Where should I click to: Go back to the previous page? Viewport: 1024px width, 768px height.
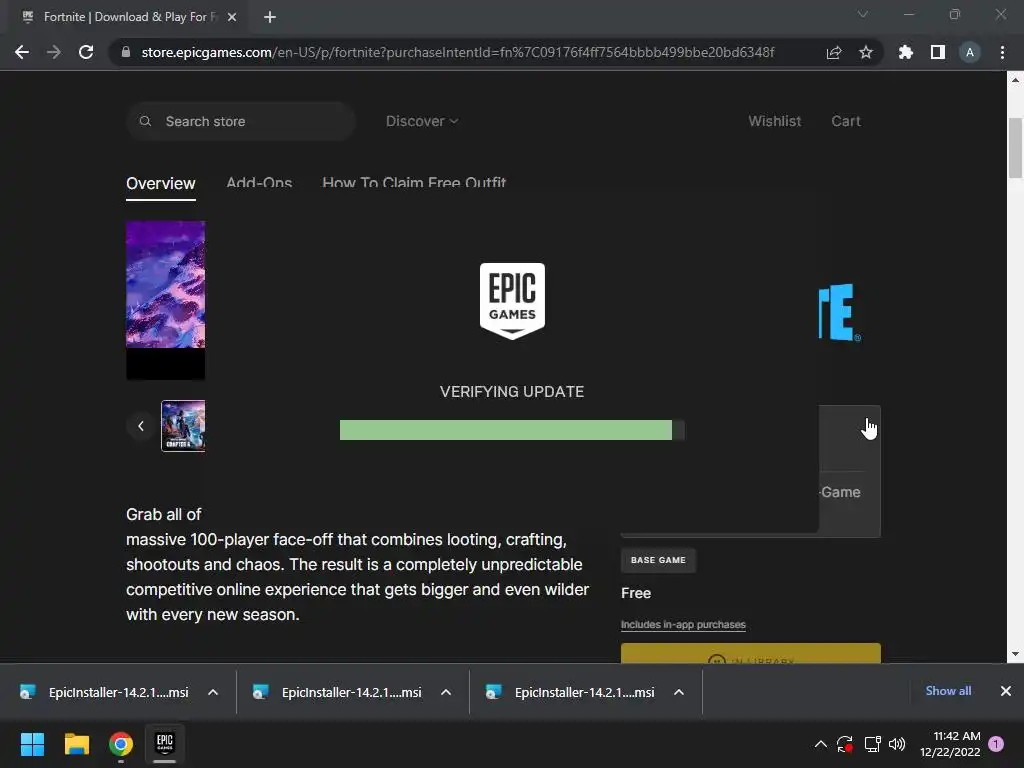22,52
